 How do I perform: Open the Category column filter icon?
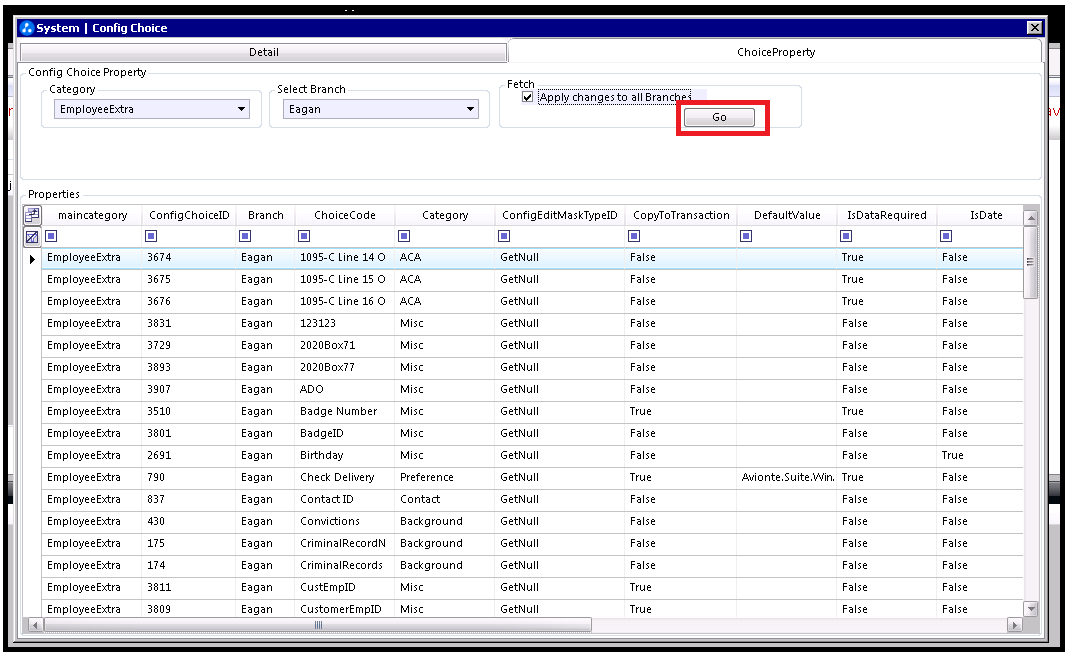tap(404, 236)
